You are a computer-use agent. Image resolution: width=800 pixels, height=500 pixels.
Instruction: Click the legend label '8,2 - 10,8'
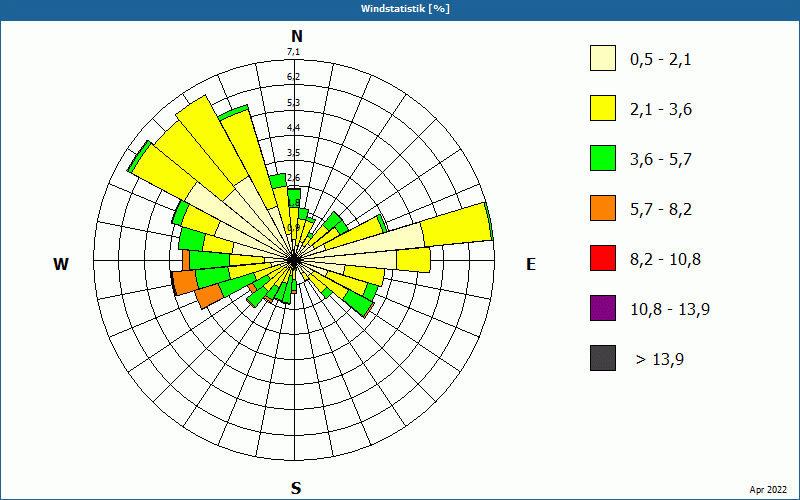click(x=665, y=260)
